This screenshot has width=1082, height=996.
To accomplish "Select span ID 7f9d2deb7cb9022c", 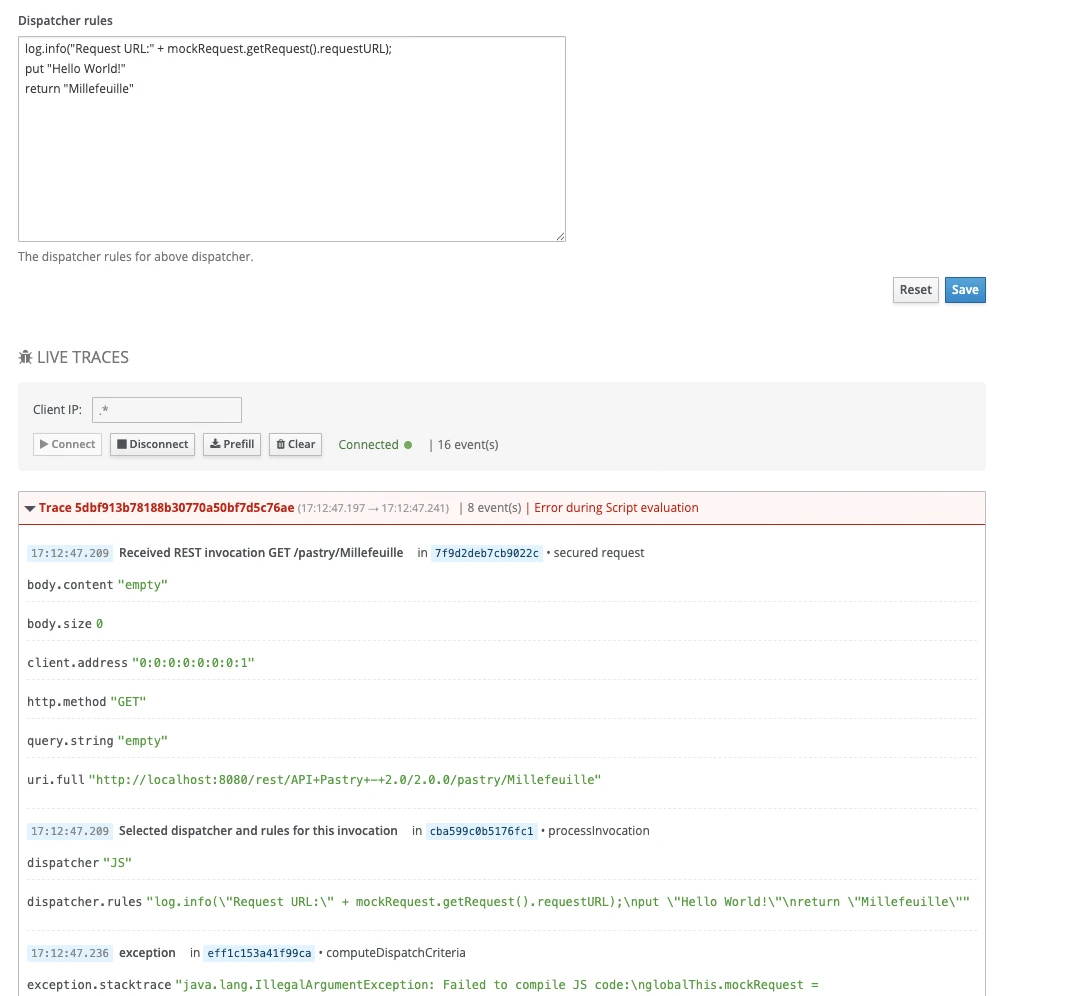I will [x=487, y=553].
